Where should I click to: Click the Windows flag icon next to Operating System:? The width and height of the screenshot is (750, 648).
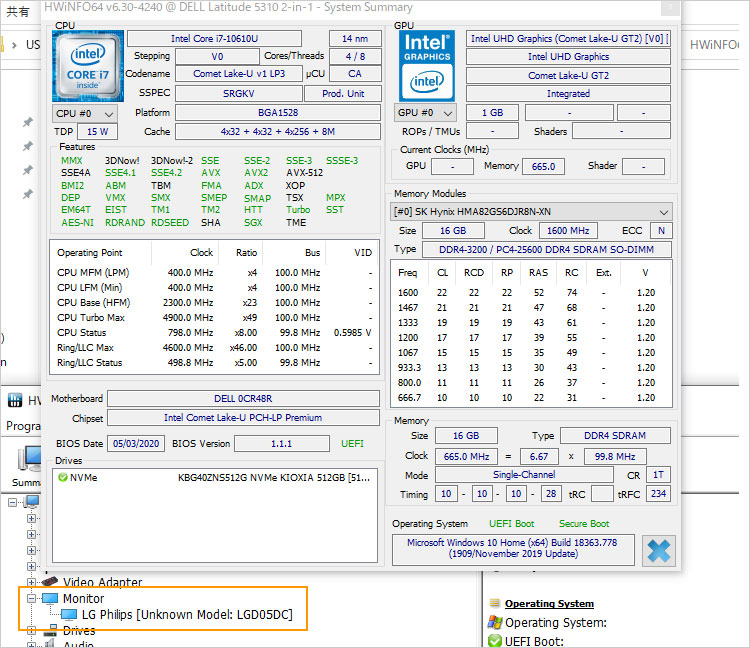(495, 622)
